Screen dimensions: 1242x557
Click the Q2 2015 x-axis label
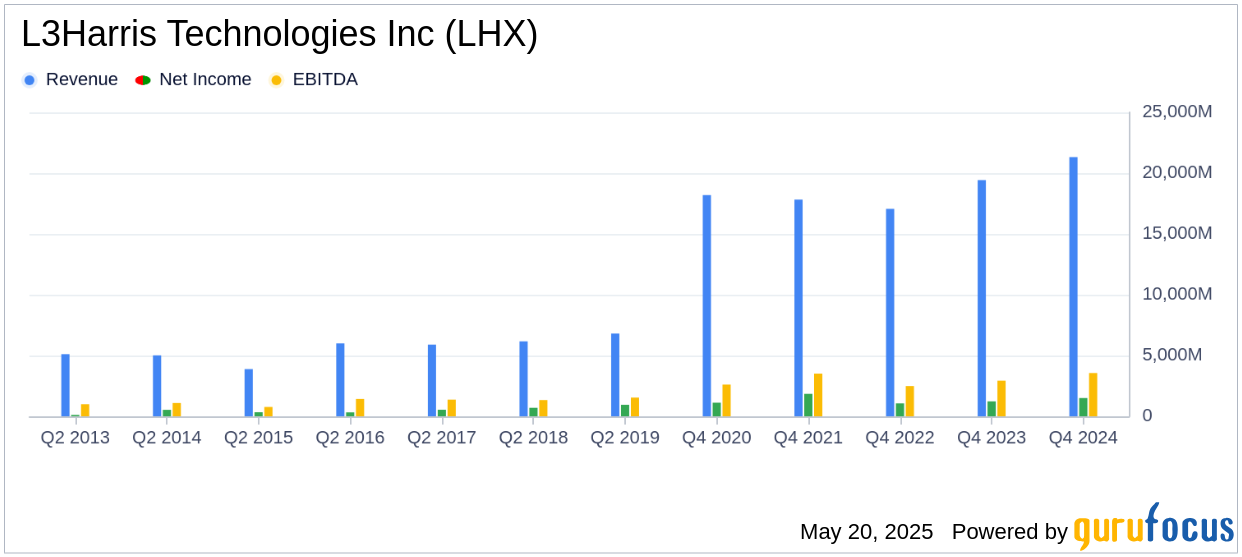(258, 438)
